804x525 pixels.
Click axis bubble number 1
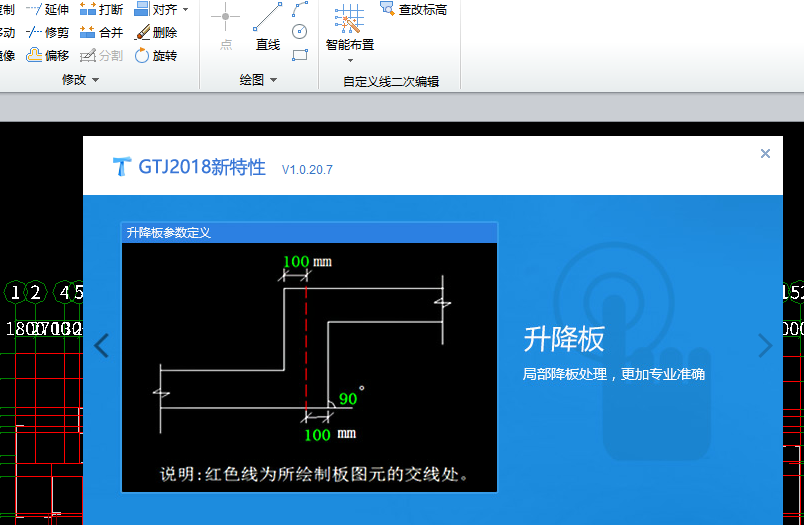(x=15, y=292)
